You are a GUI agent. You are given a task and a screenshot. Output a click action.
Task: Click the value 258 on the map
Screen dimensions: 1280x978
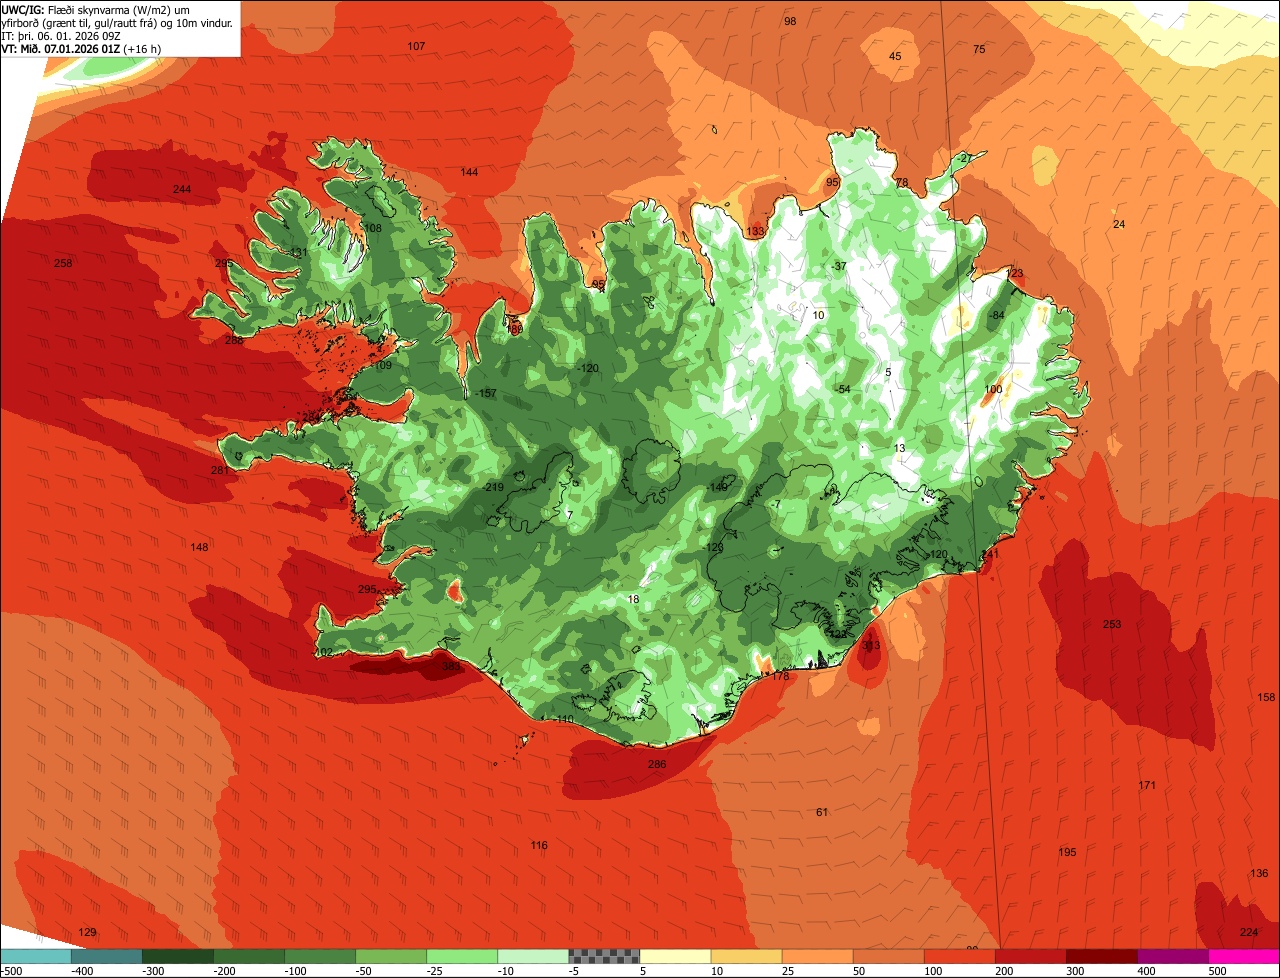tap(63, 264)
